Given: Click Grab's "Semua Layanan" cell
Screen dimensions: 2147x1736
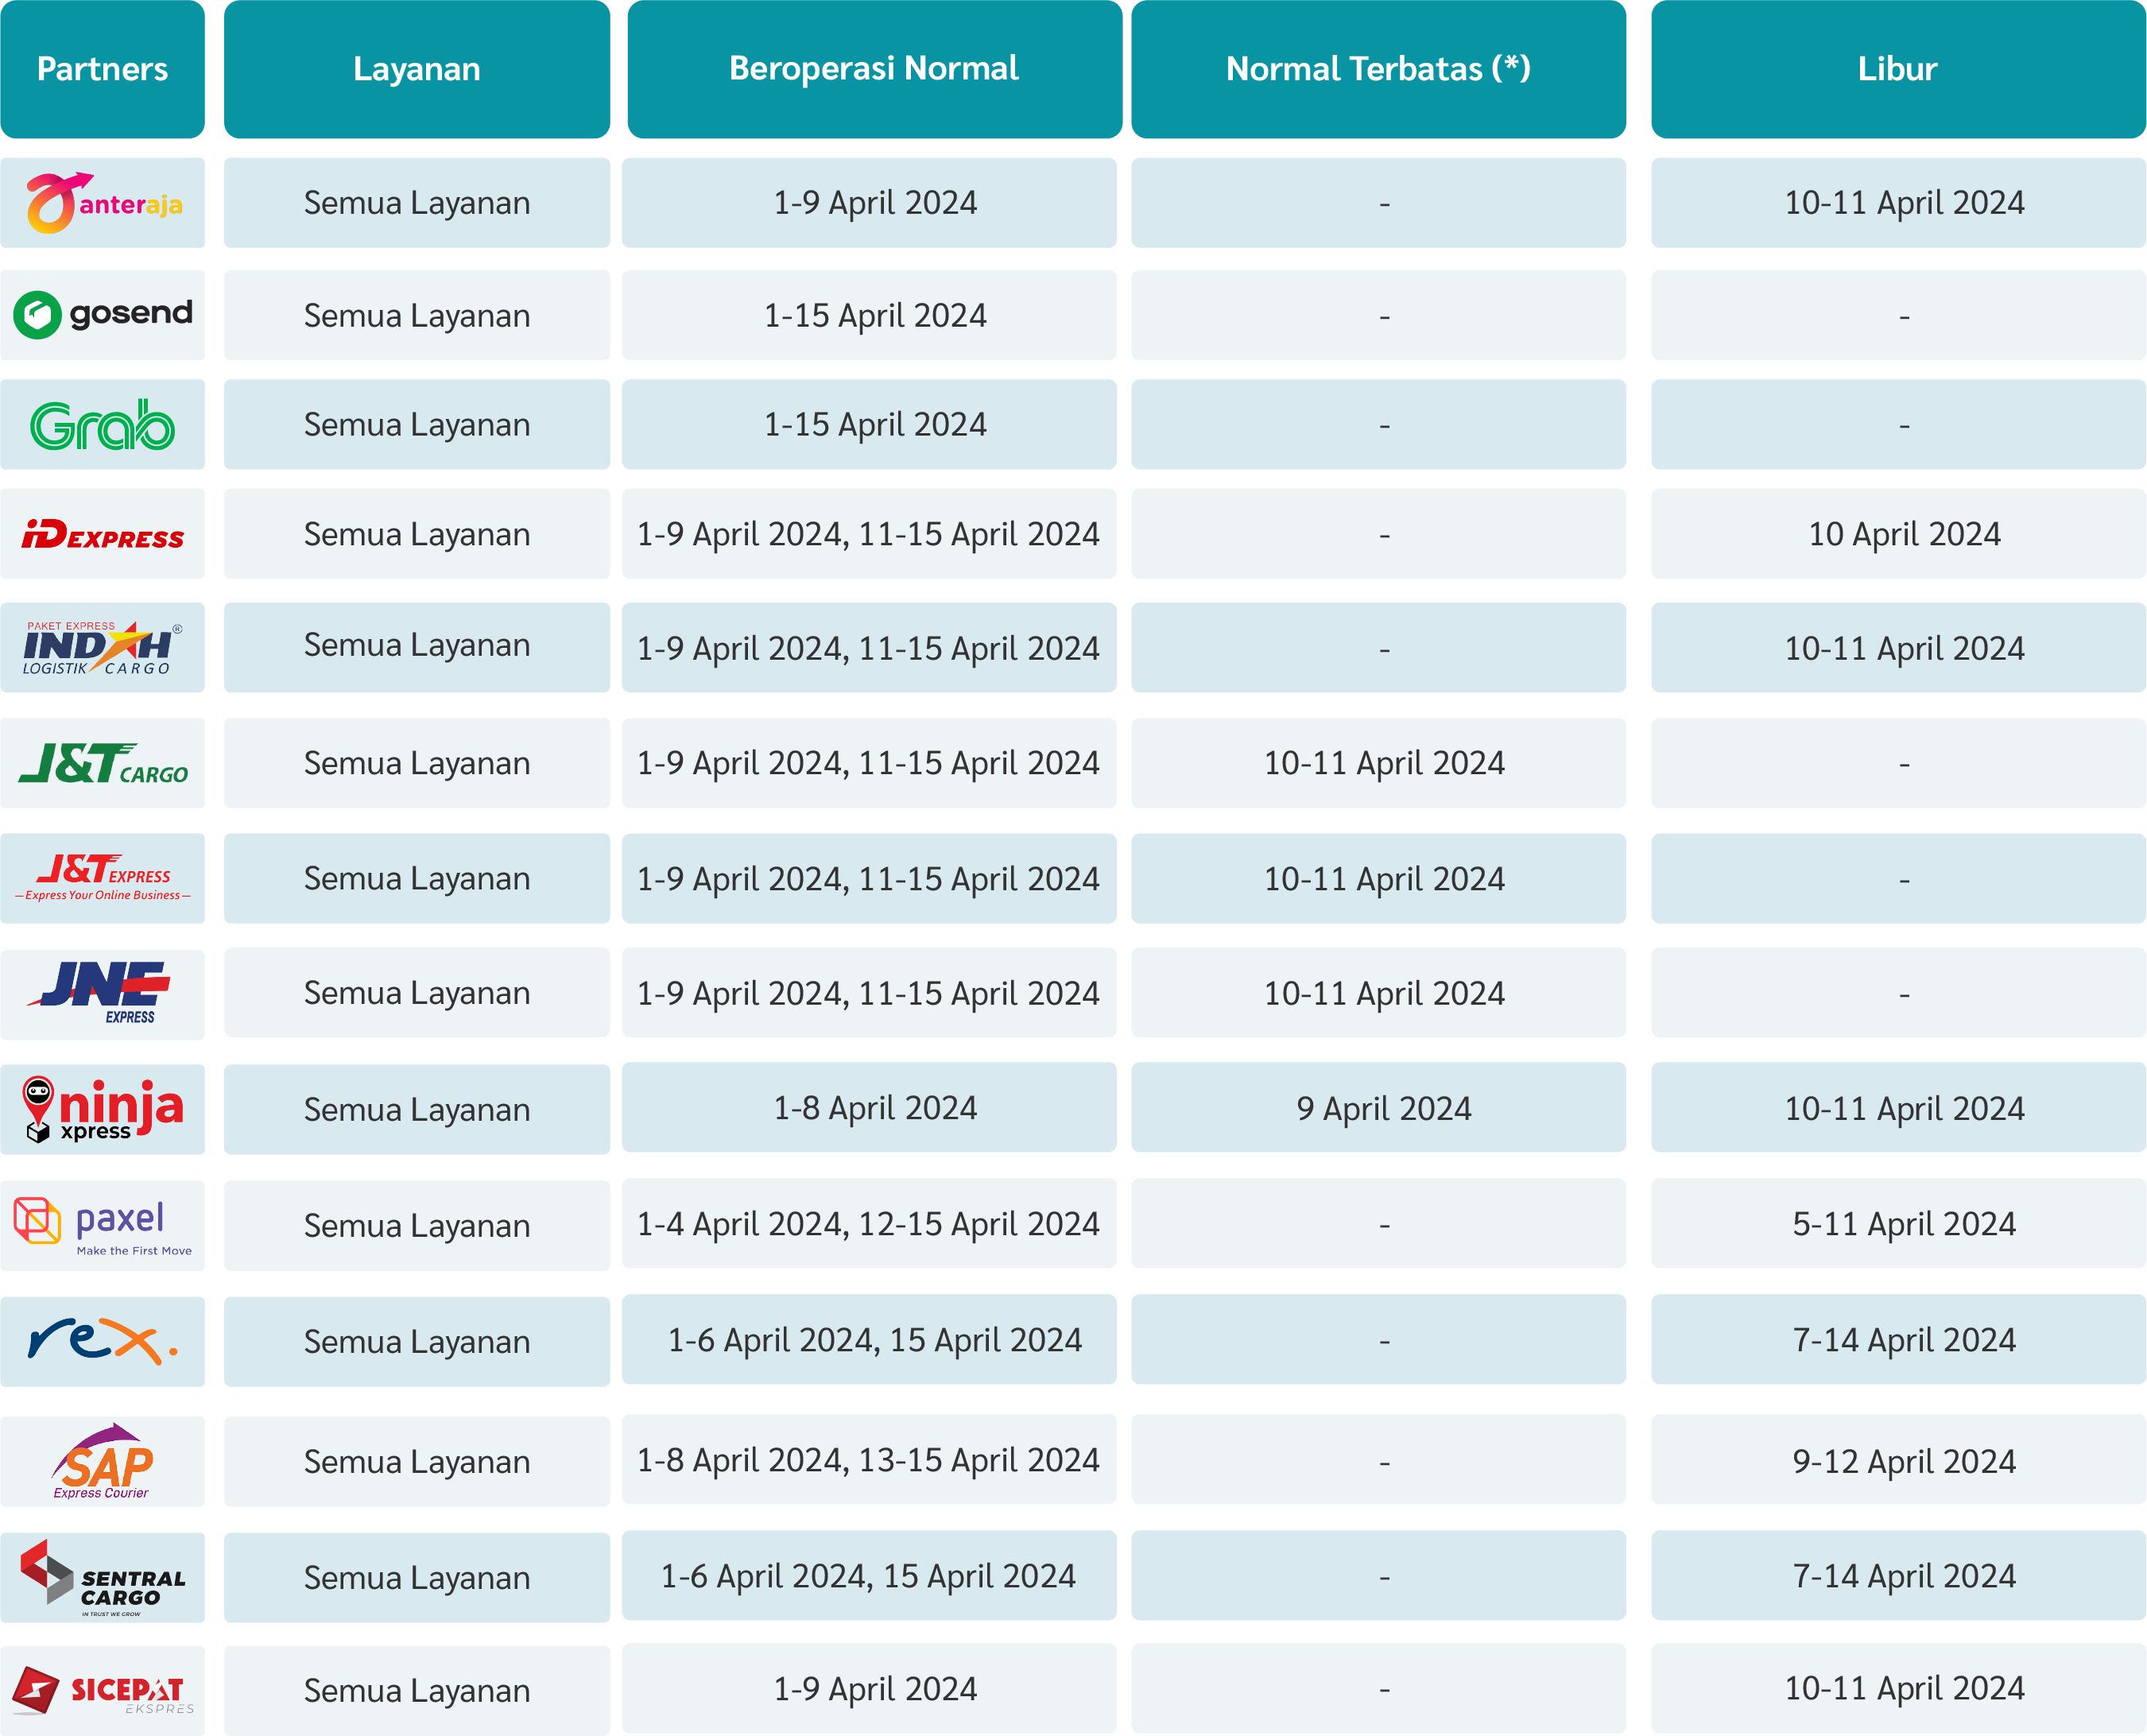Looking at the screenshot, I should click(417, 424).
